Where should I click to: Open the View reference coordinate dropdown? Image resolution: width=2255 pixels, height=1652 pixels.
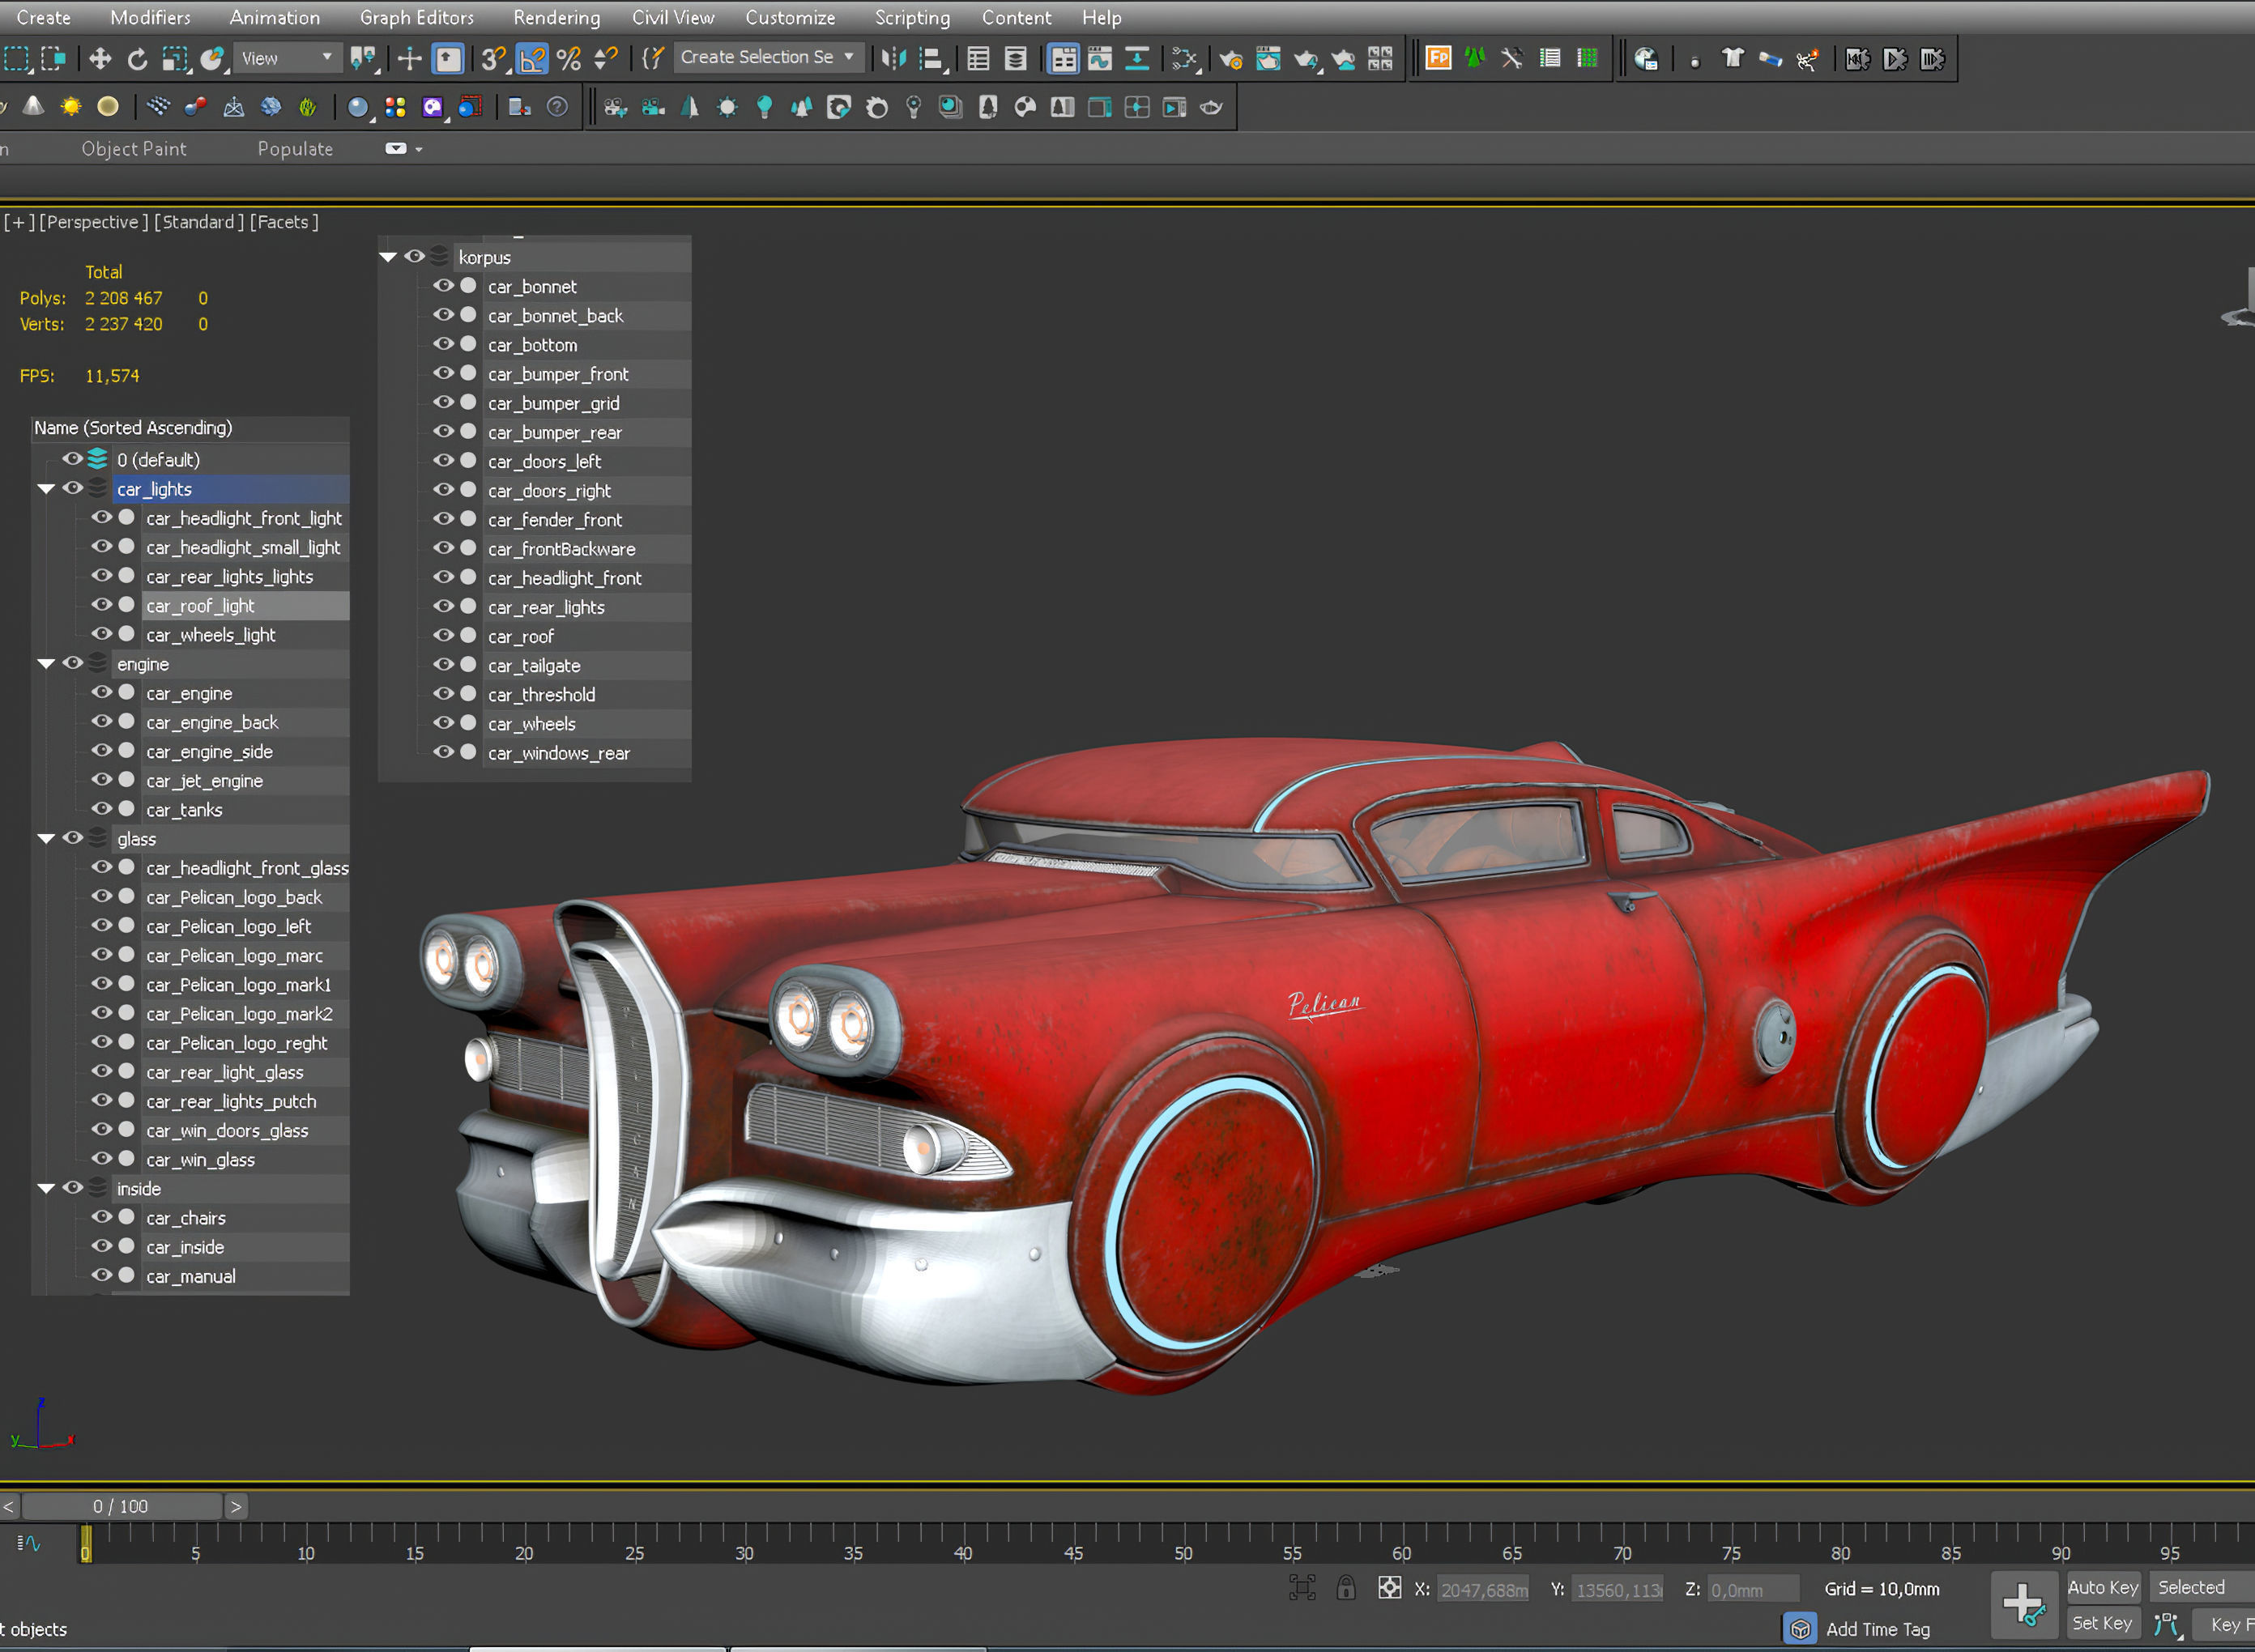tap(288, 59)
